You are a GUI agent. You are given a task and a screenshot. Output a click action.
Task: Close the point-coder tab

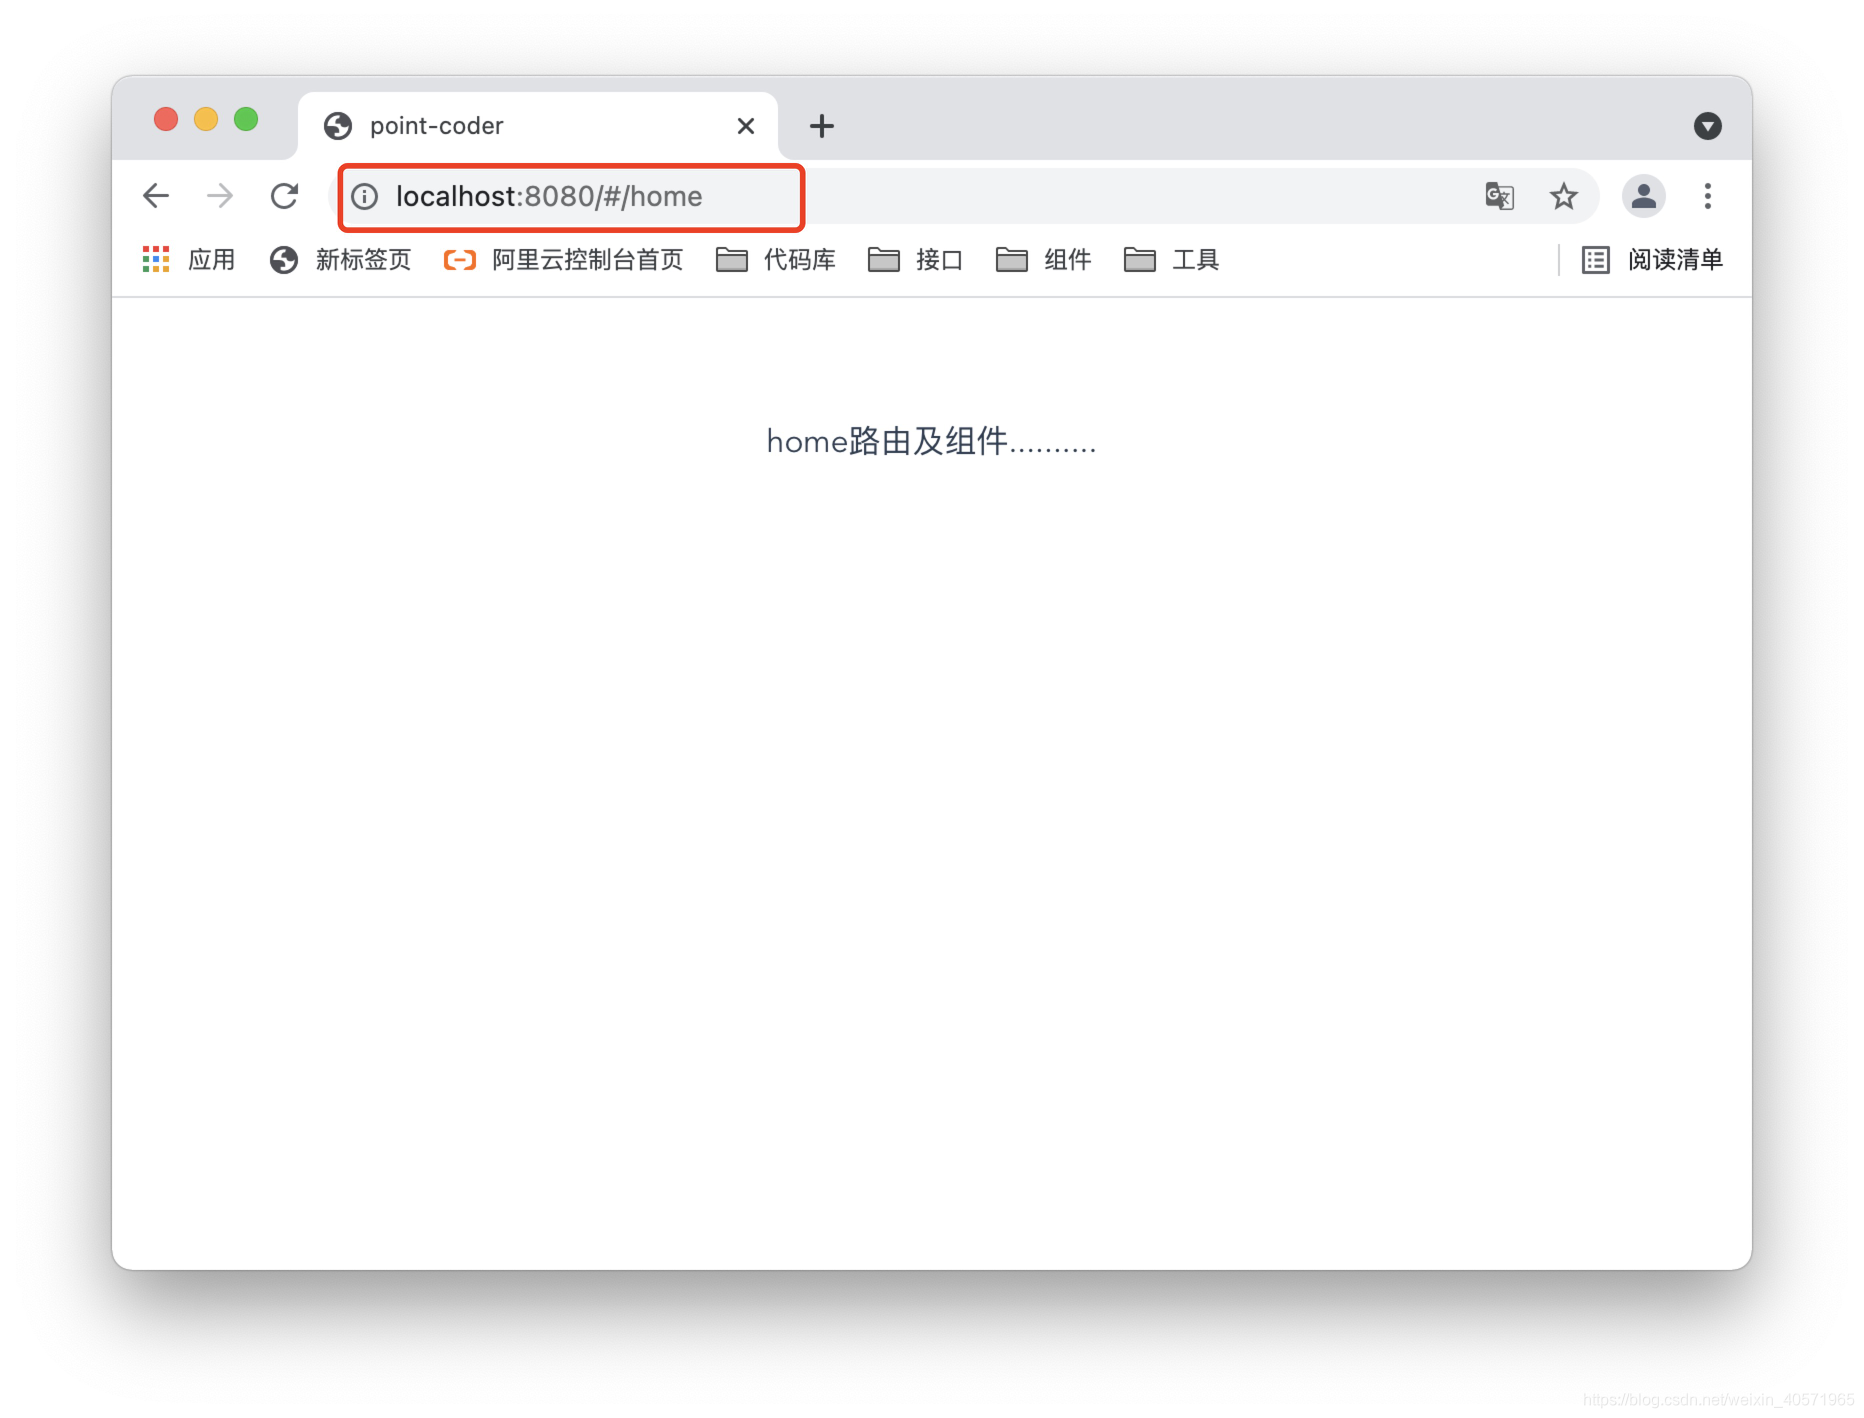click(x=746, y=126)
